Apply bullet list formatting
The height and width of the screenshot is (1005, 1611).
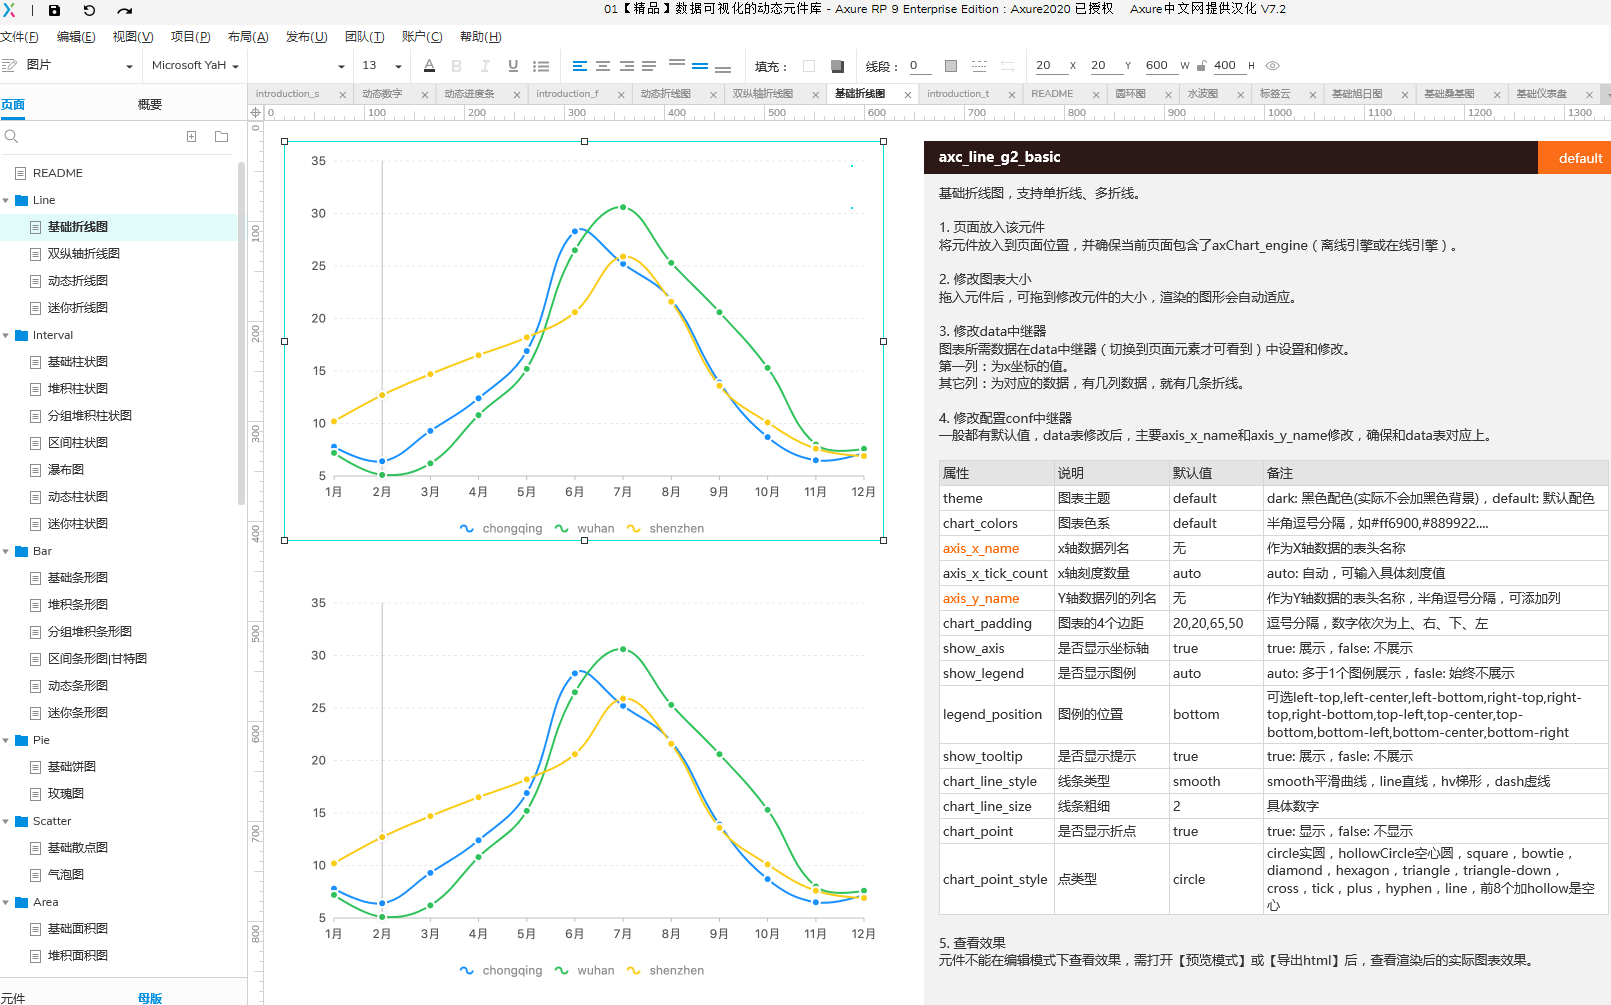pyautogui.click(x=541, y=66)
